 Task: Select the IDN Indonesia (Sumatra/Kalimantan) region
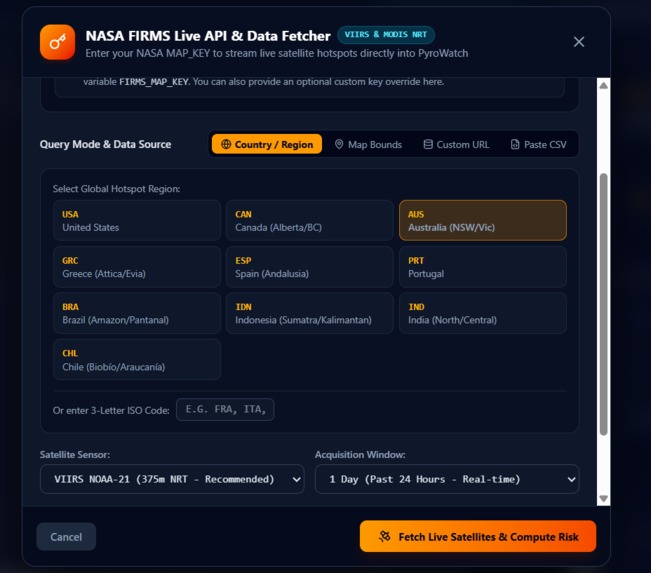pyautogui.click(x=310, y=313)
